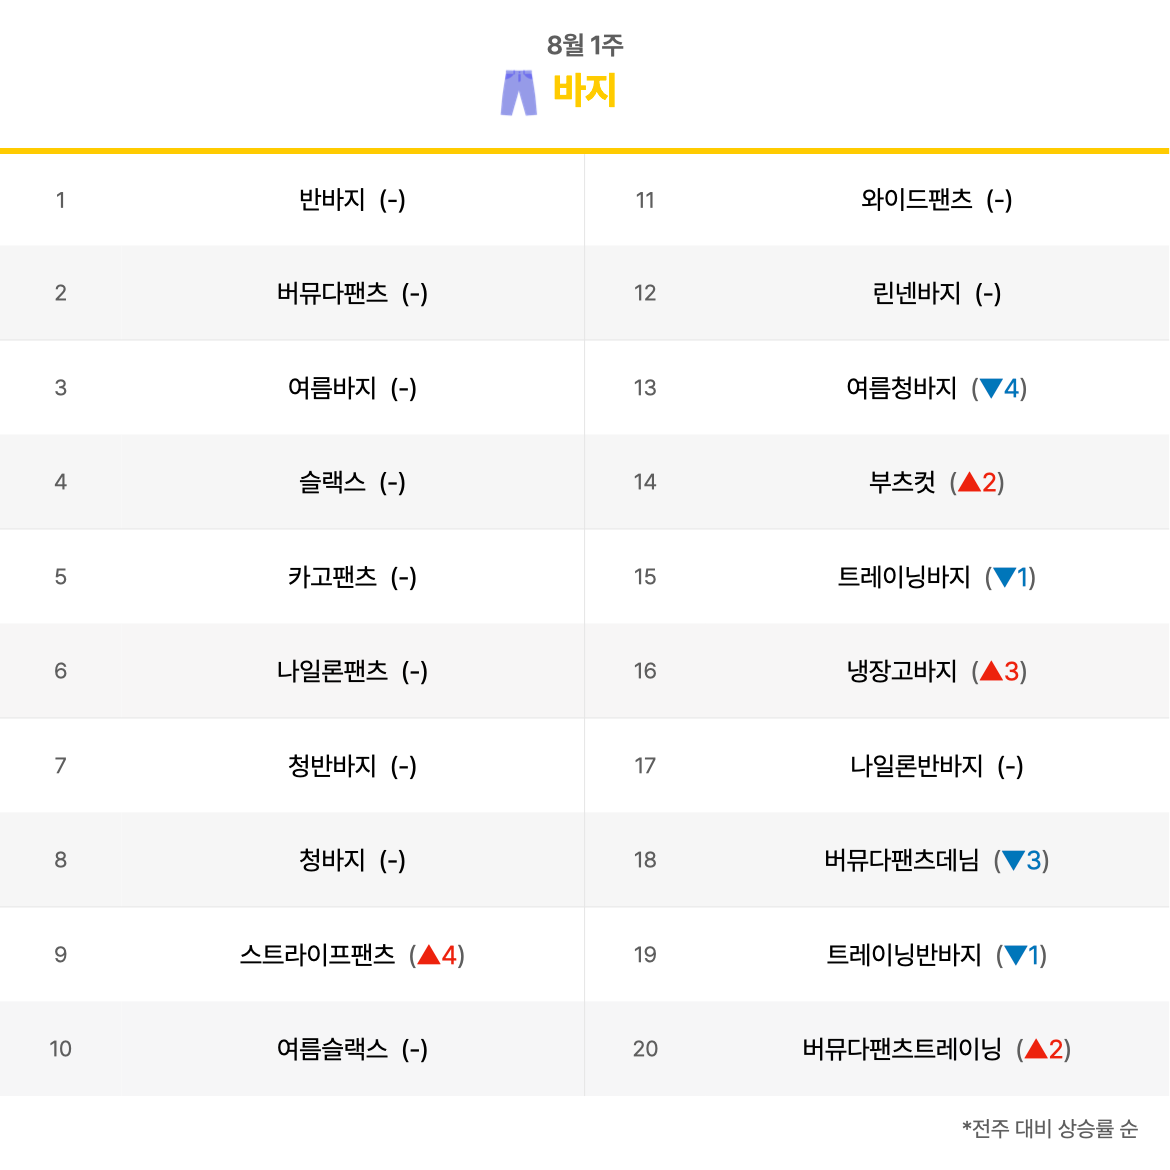Open the 버뮤다팬츠 keyword

[x=332, y=293]
